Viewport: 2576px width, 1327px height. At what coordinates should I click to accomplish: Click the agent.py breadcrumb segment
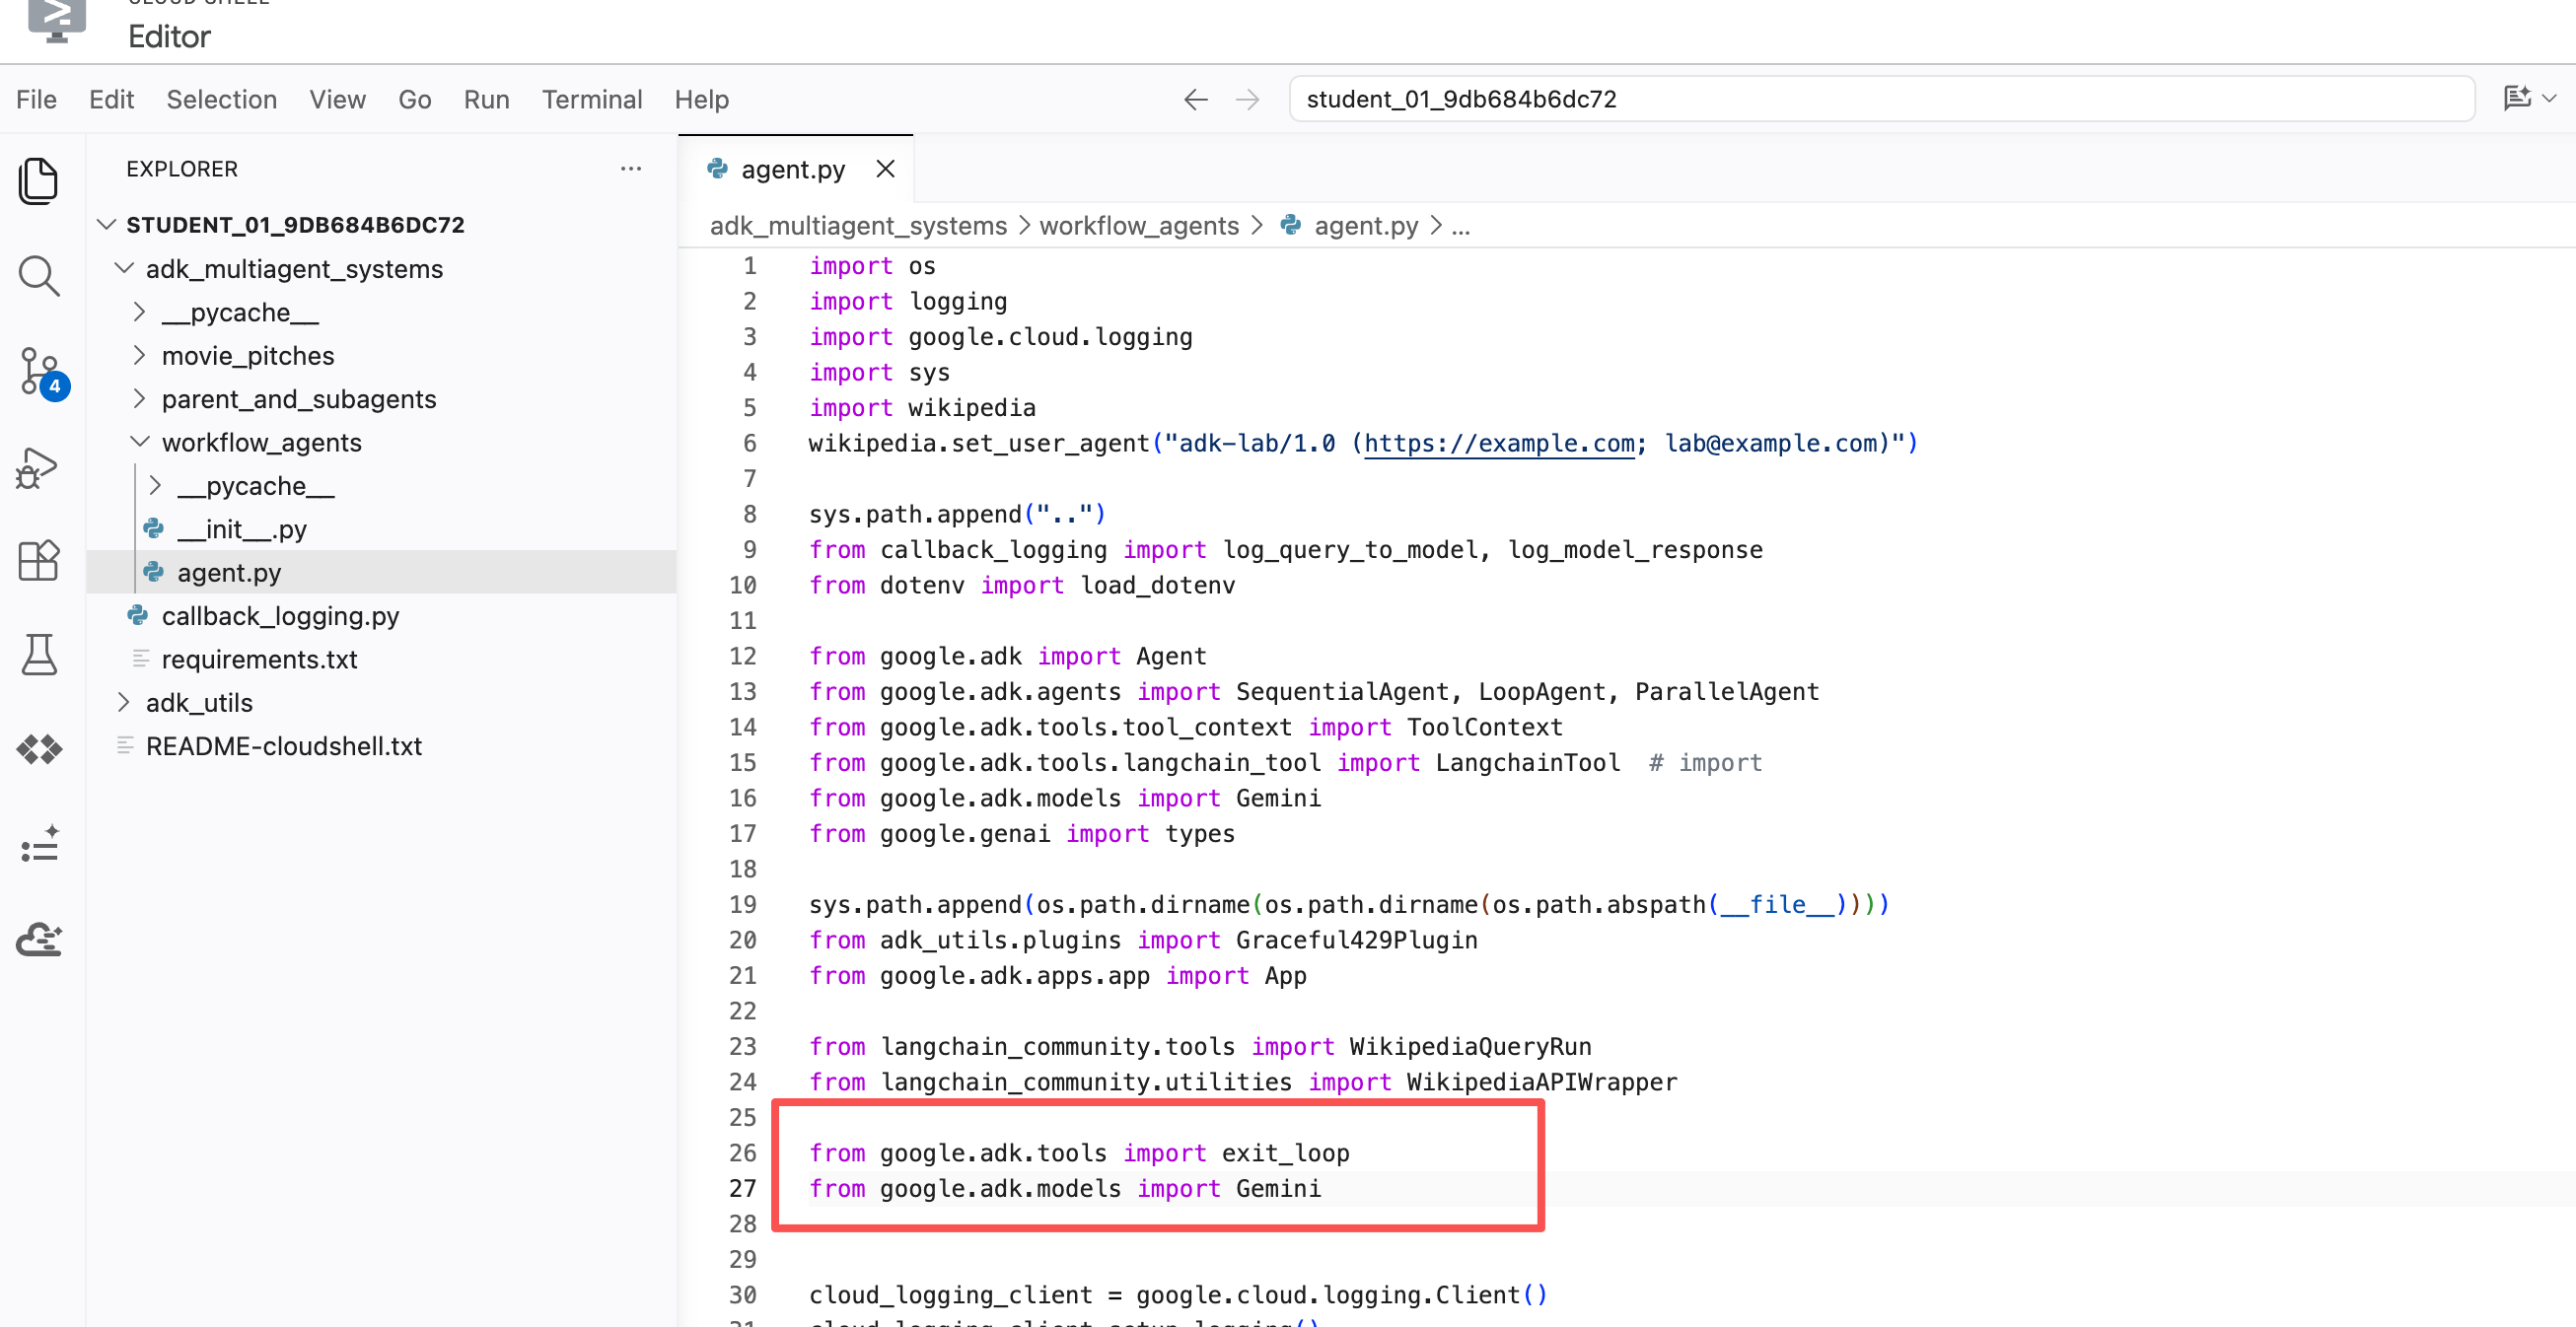click(1365, 226)
